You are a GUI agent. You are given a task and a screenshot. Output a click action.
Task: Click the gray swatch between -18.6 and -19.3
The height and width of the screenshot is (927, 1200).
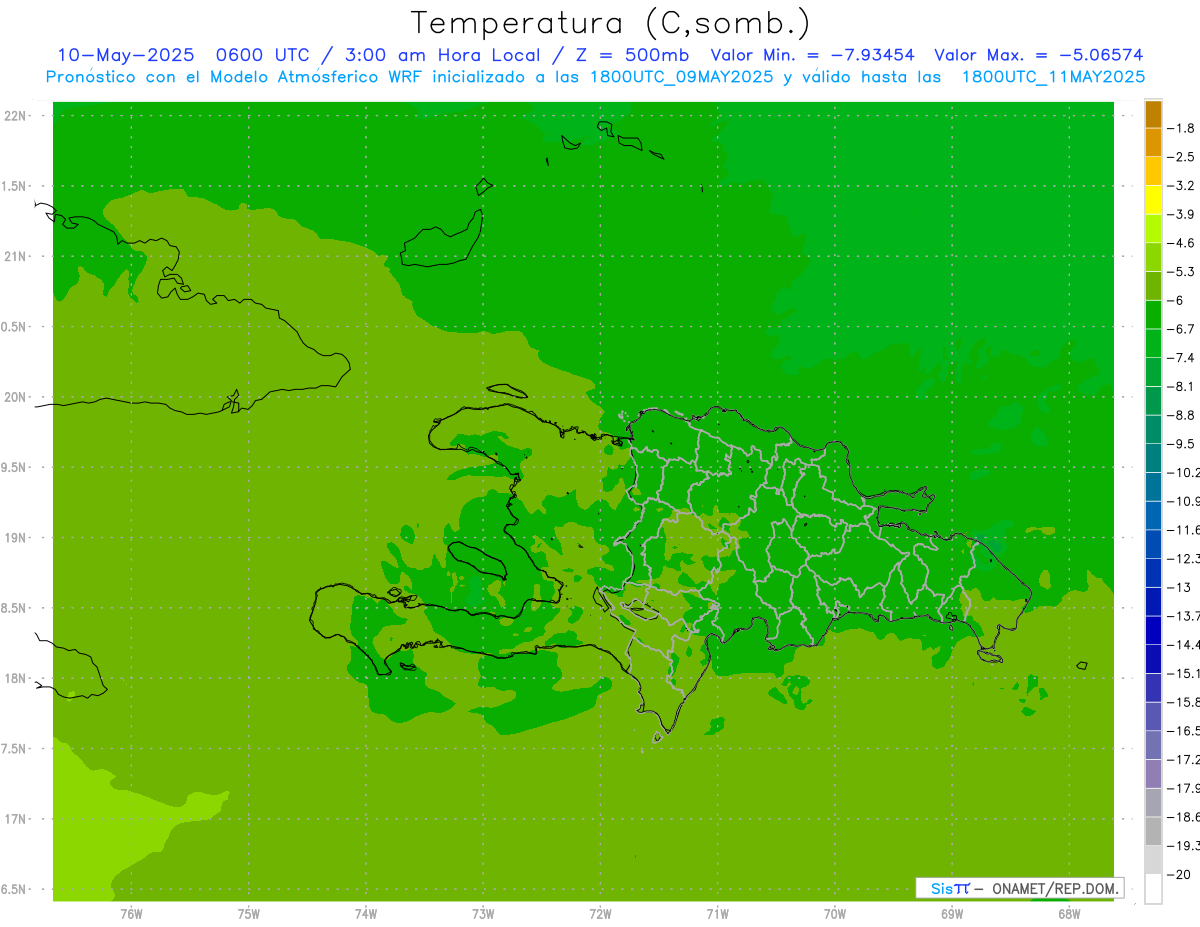1153,832
